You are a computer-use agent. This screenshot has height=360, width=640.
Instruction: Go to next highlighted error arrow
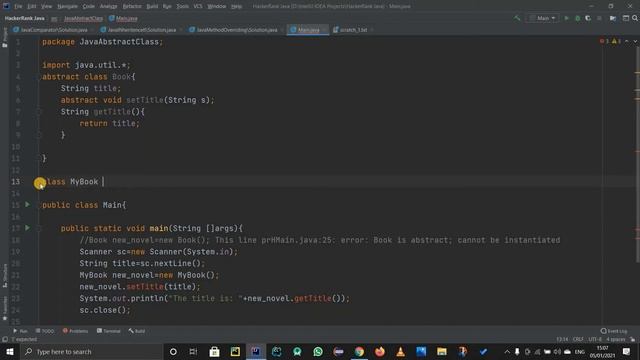pyautogui.click(x=635, y=41)
